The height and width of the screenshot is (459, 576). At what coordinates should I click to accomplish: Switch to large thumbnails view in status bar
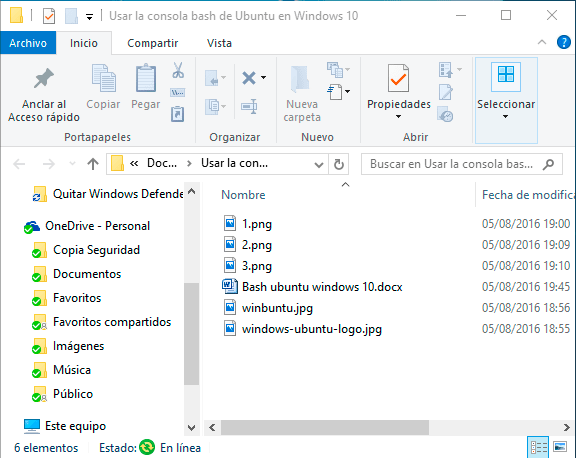tap(560, 447)
